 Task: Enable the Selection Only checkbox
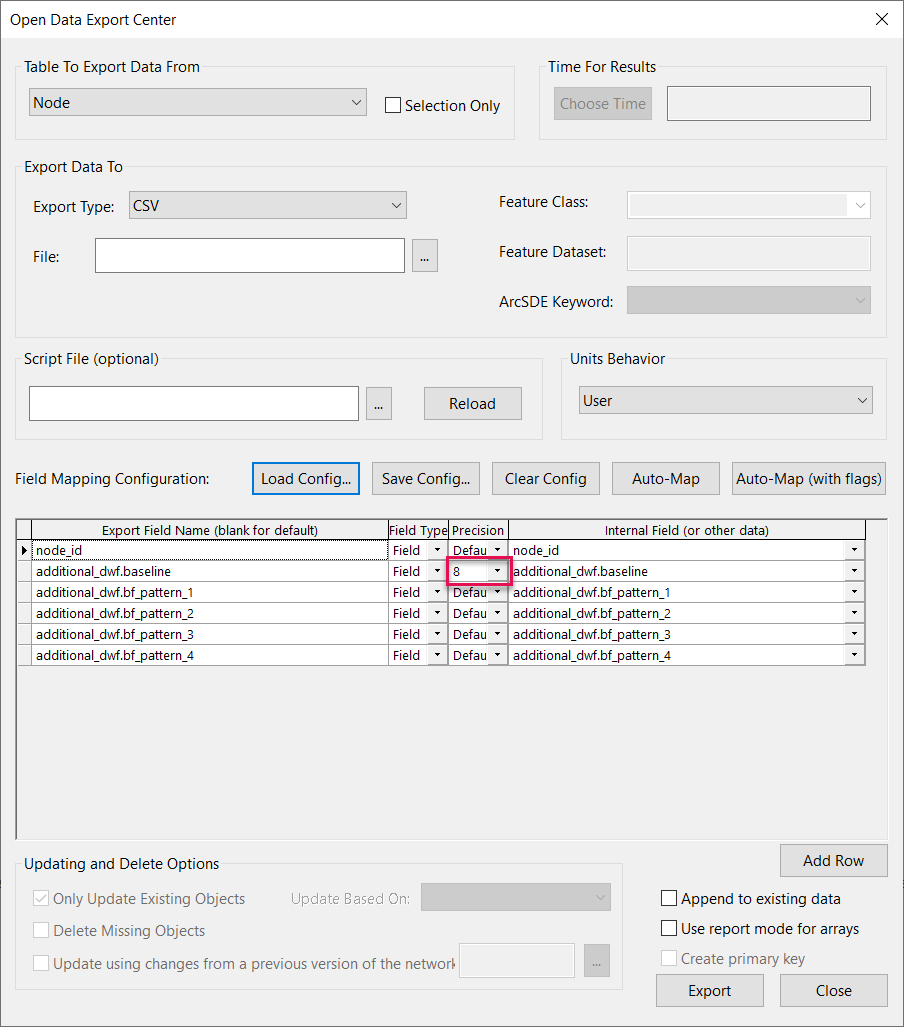pyautogui.click(x=392, y=105)
